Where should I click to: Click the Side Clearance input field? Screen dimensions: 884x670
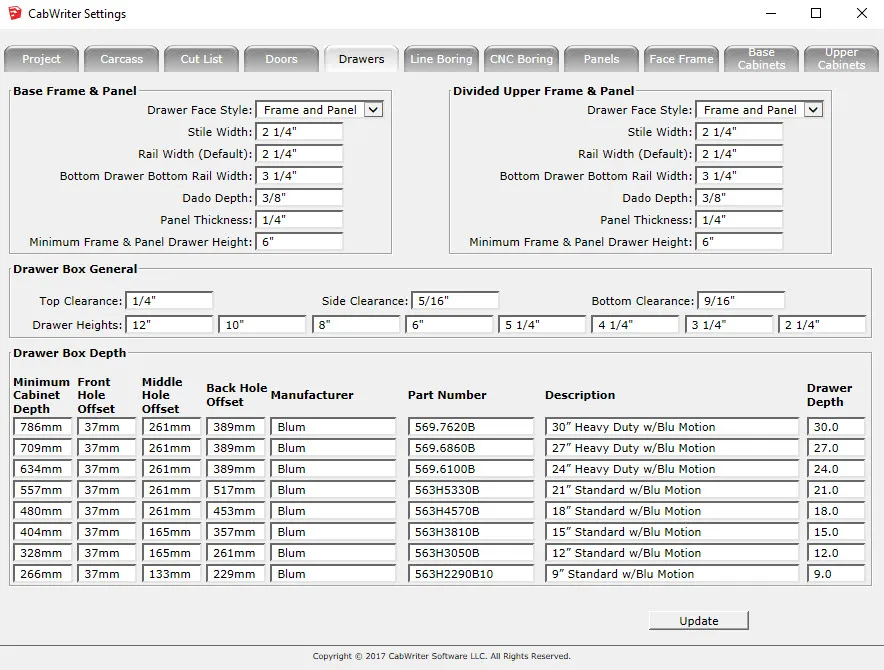tap(455, 299)
